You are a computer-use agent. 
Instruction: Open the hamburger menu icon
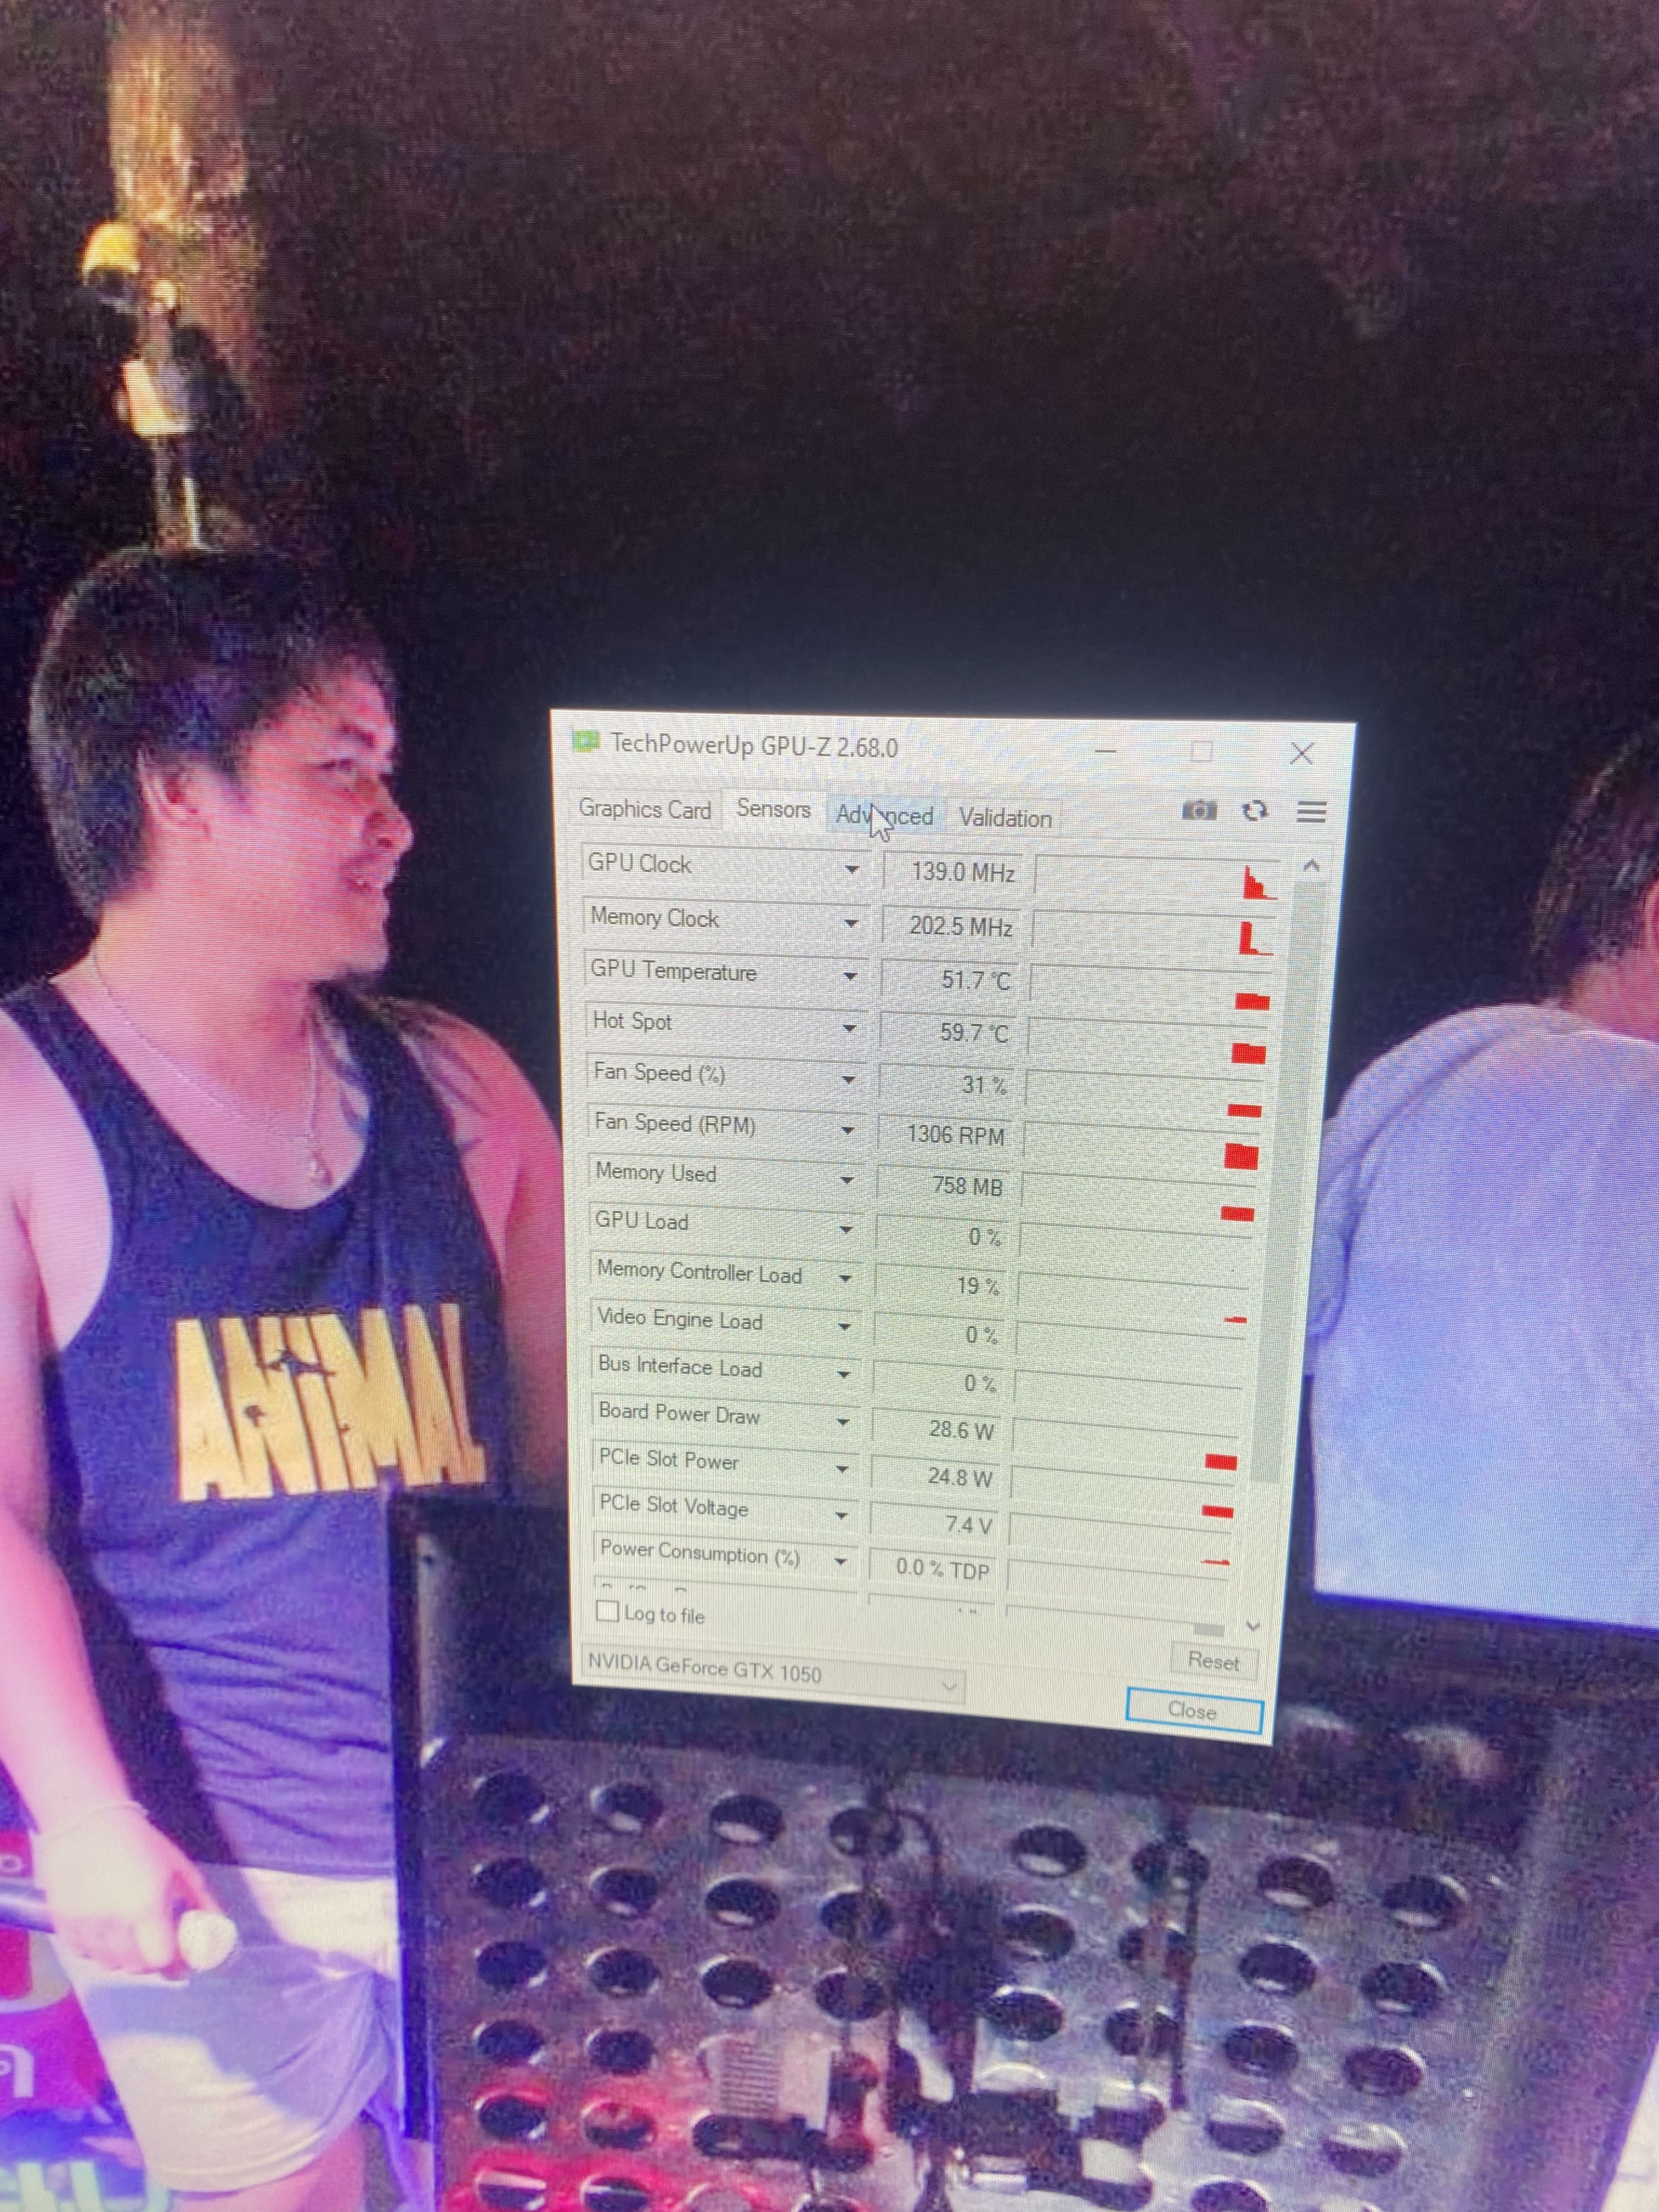(x=1311, y=812)
